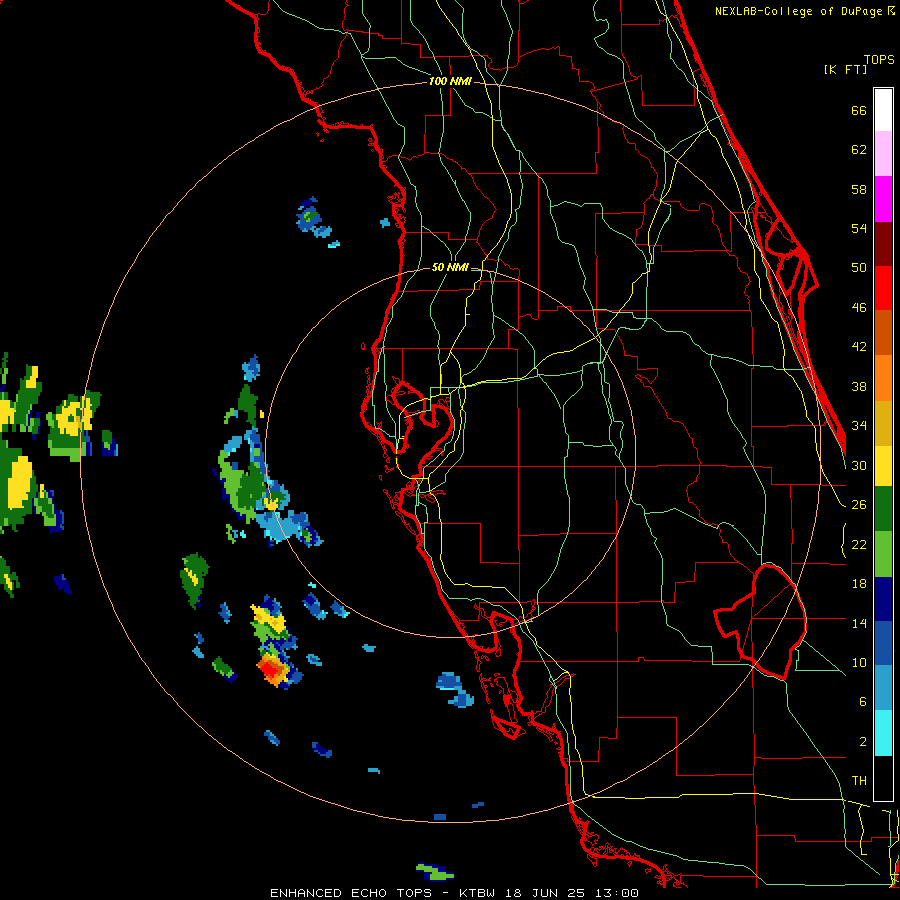Pick the gold legend color band

coord(883,423)
